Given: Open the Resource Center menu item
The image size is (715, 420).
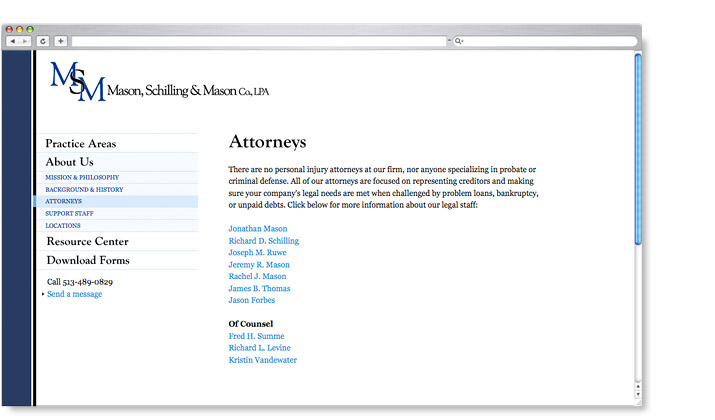Looking at the screenshot, I should point(88,241).
